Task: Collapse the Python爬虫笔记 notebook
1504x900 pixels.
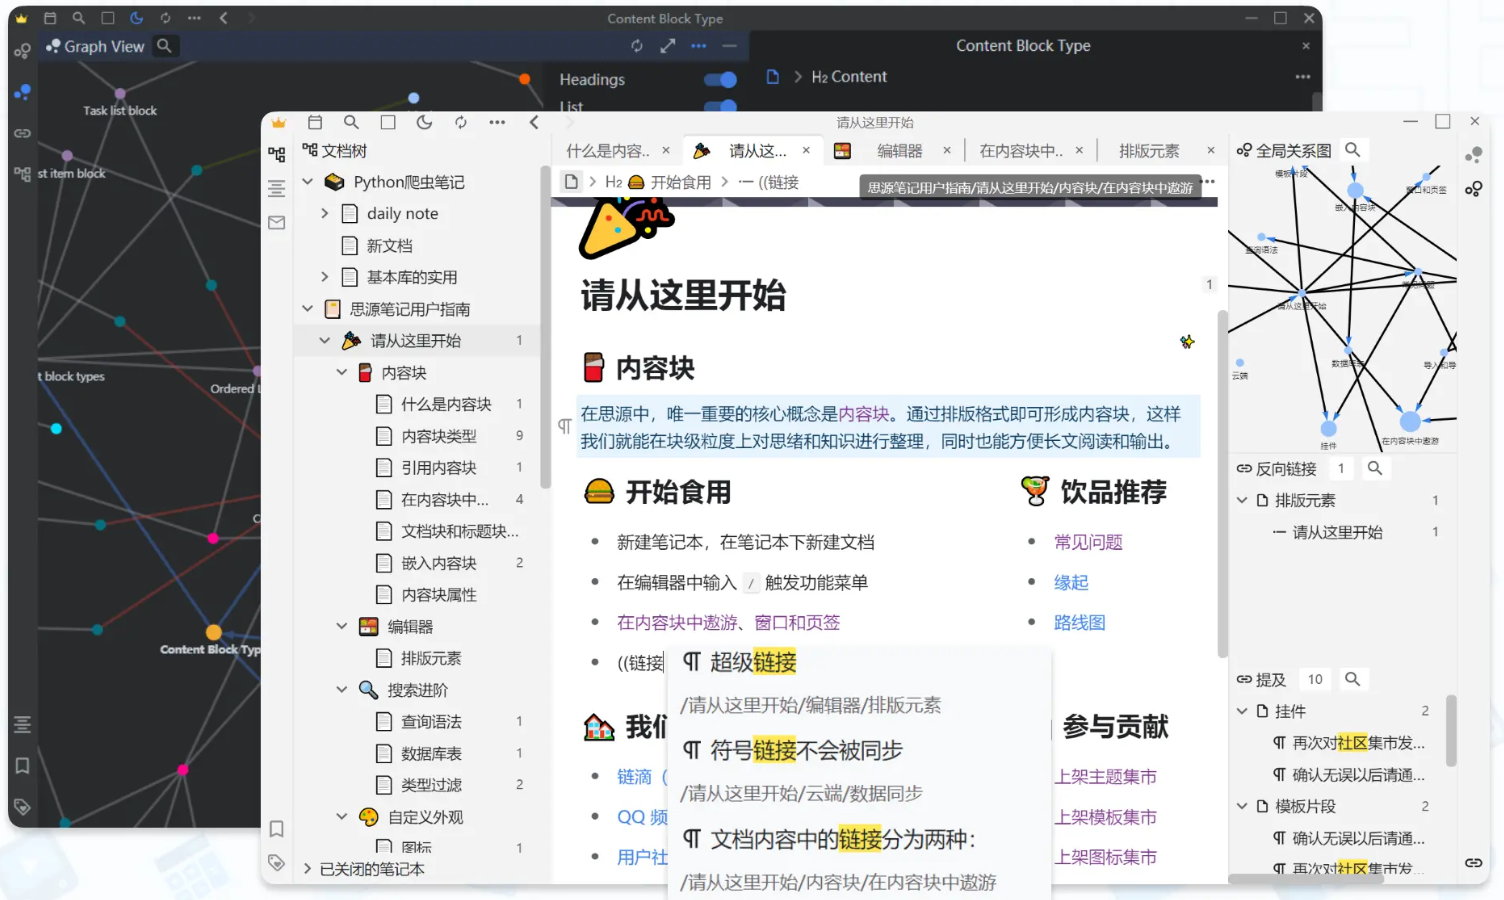Action: pyautogui.click(x=308, y=182)
